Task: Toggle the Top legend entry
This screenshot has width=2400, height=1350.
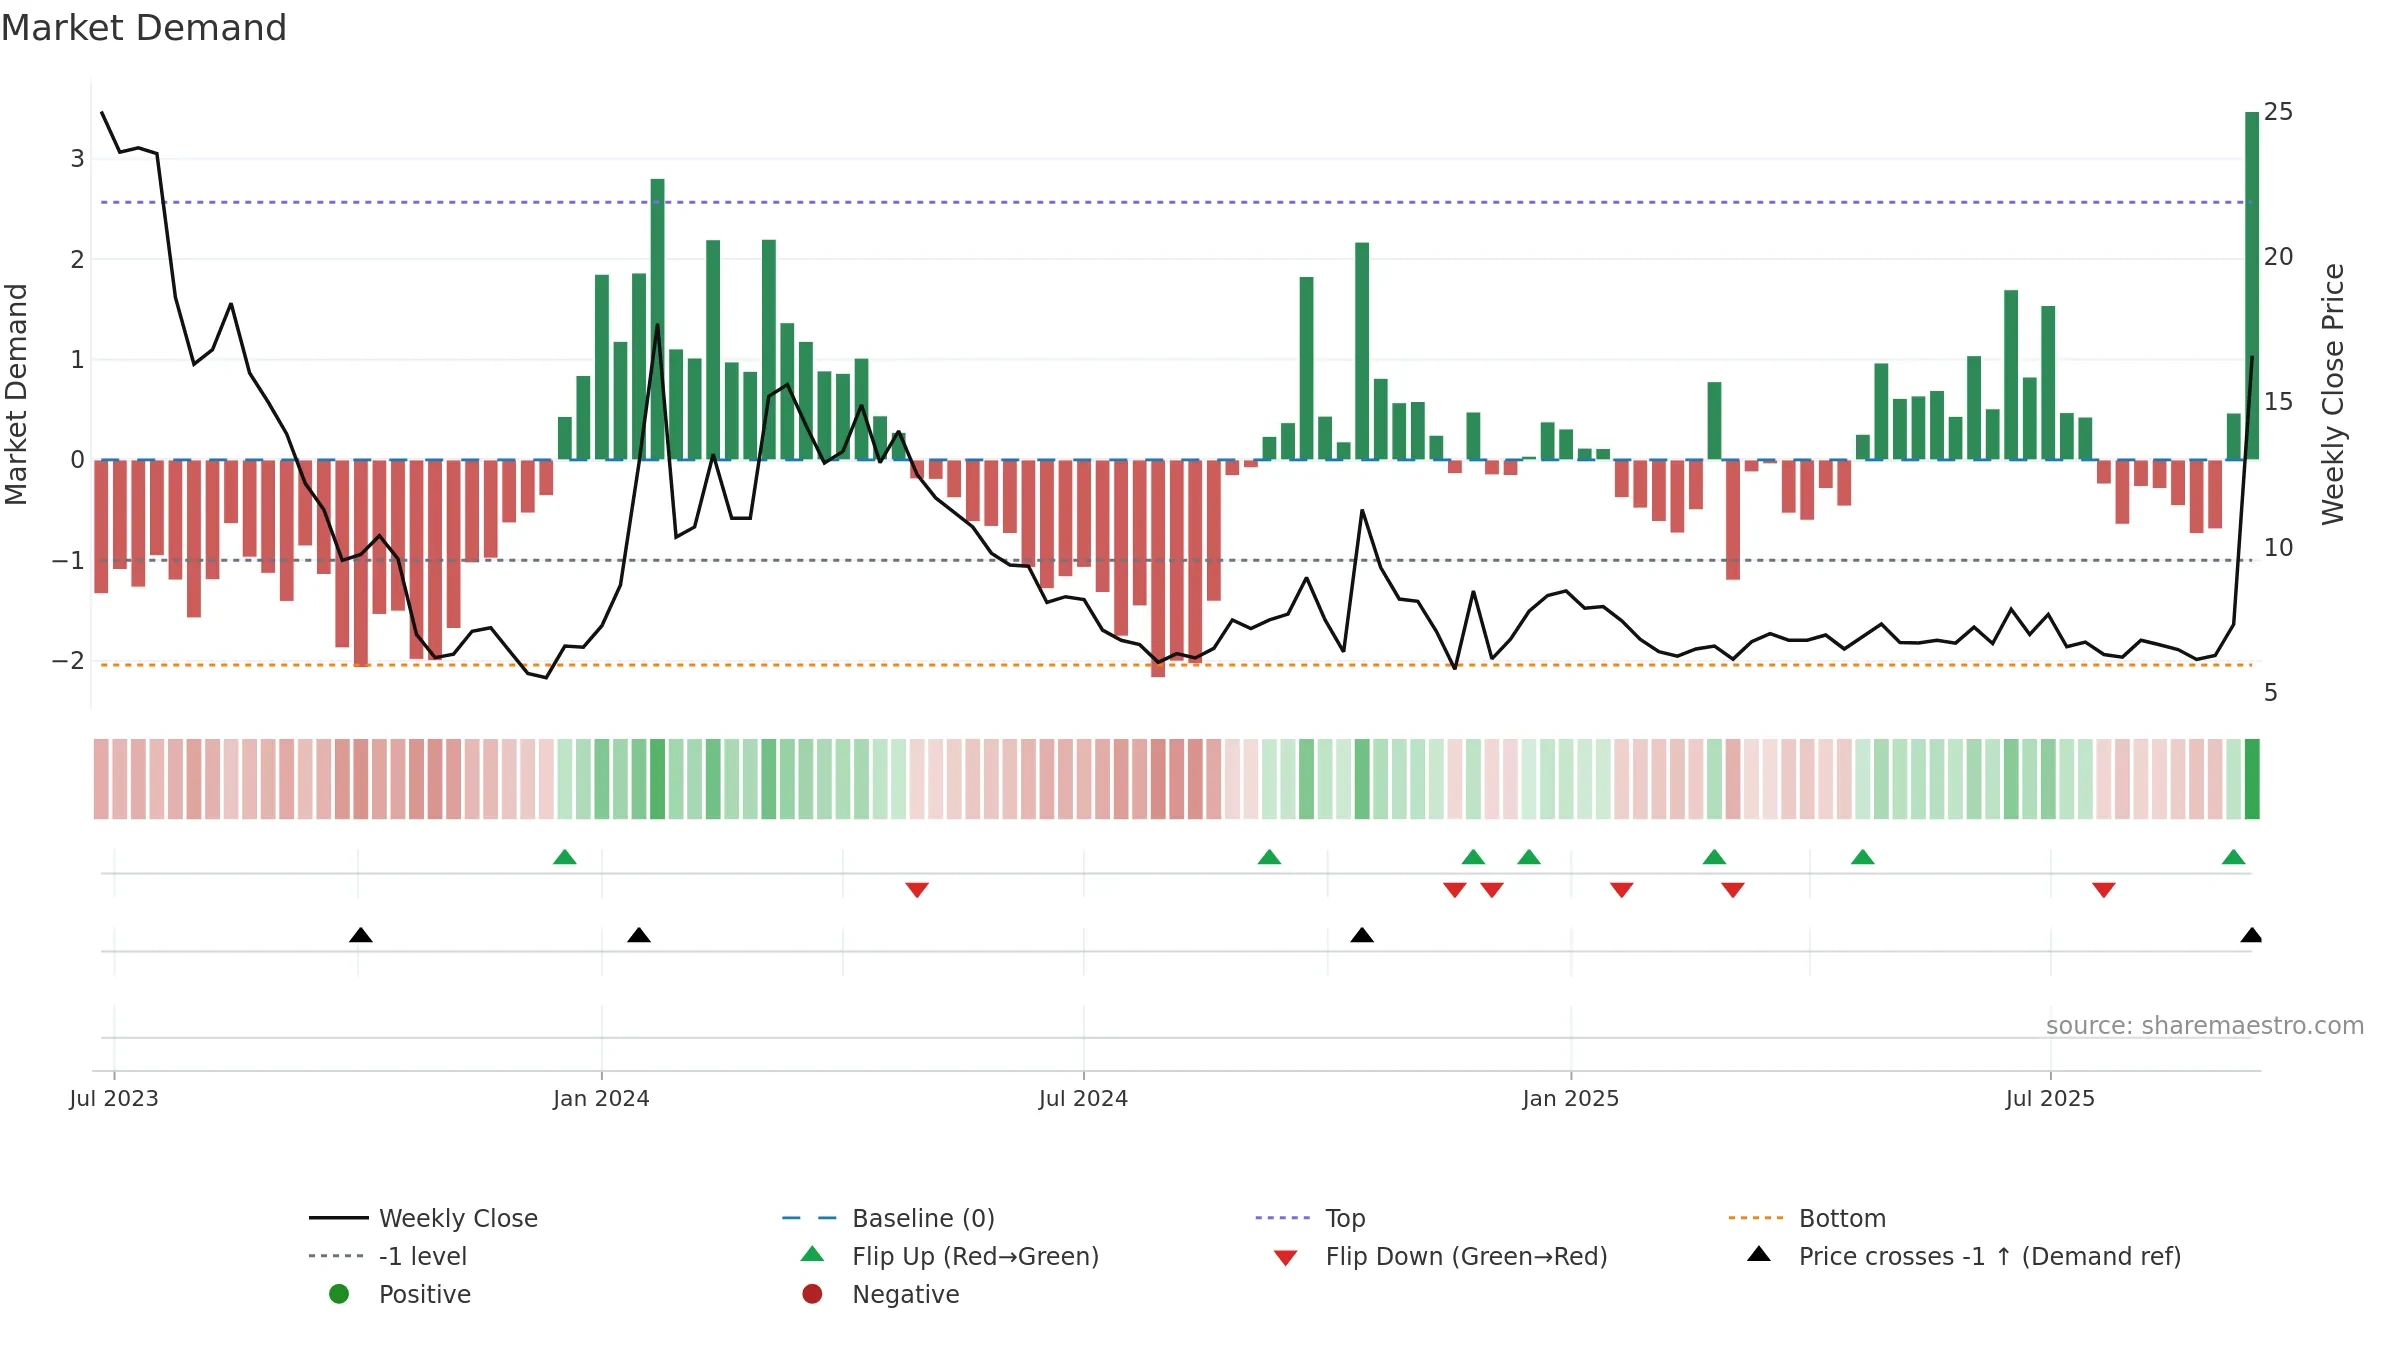Action: coord(1310,1218)
